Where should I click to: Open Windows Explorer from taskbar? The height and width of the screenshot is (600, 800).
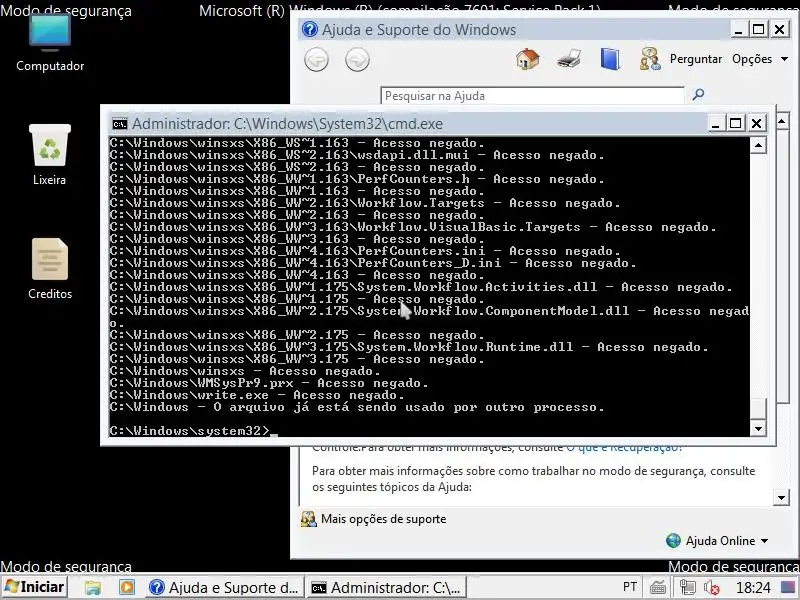[93, 587]
